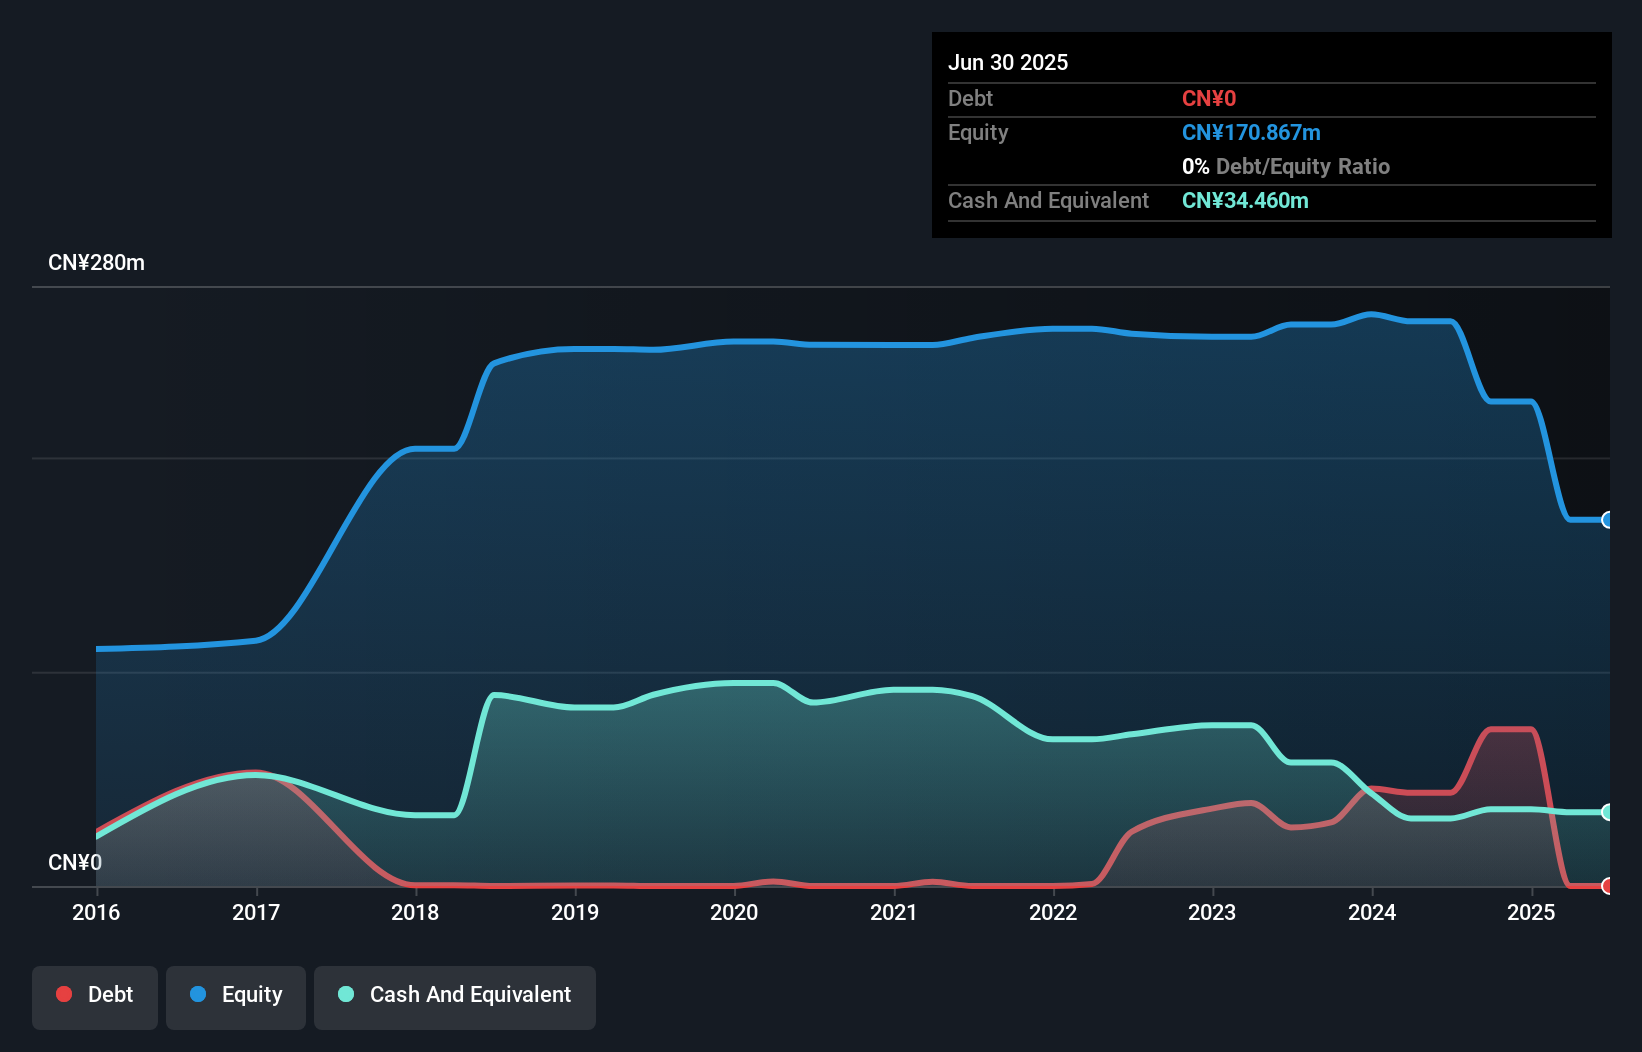Toggle the Cash And Equivalent series visibility
Screen dimensions: 1642x1052
pyautogui.click(x=455, y=995)
